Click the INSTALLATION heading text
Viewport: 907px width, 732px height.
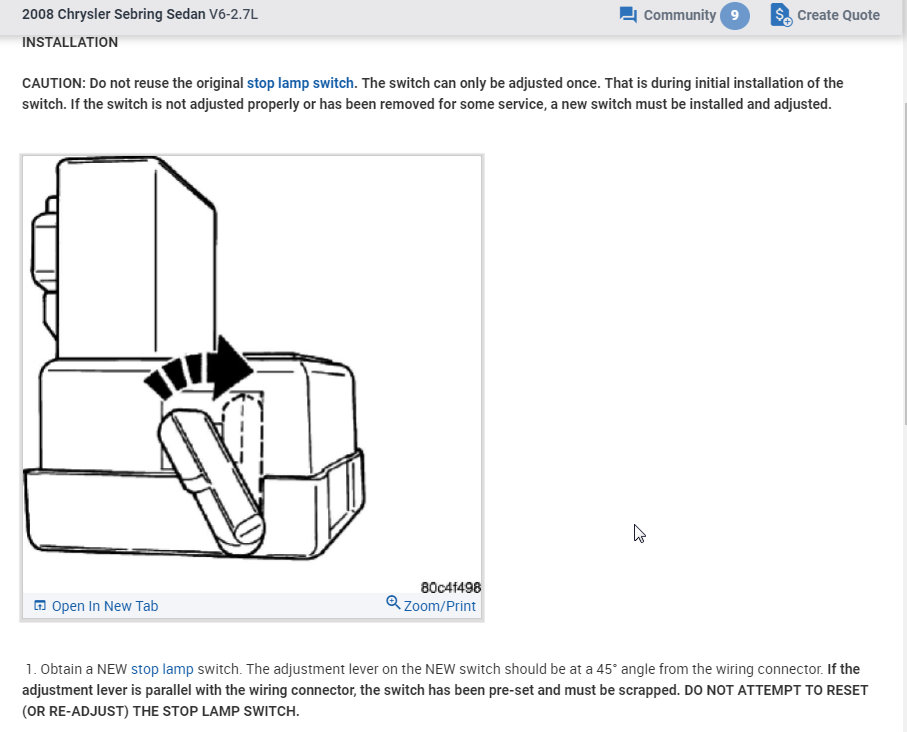70,42
